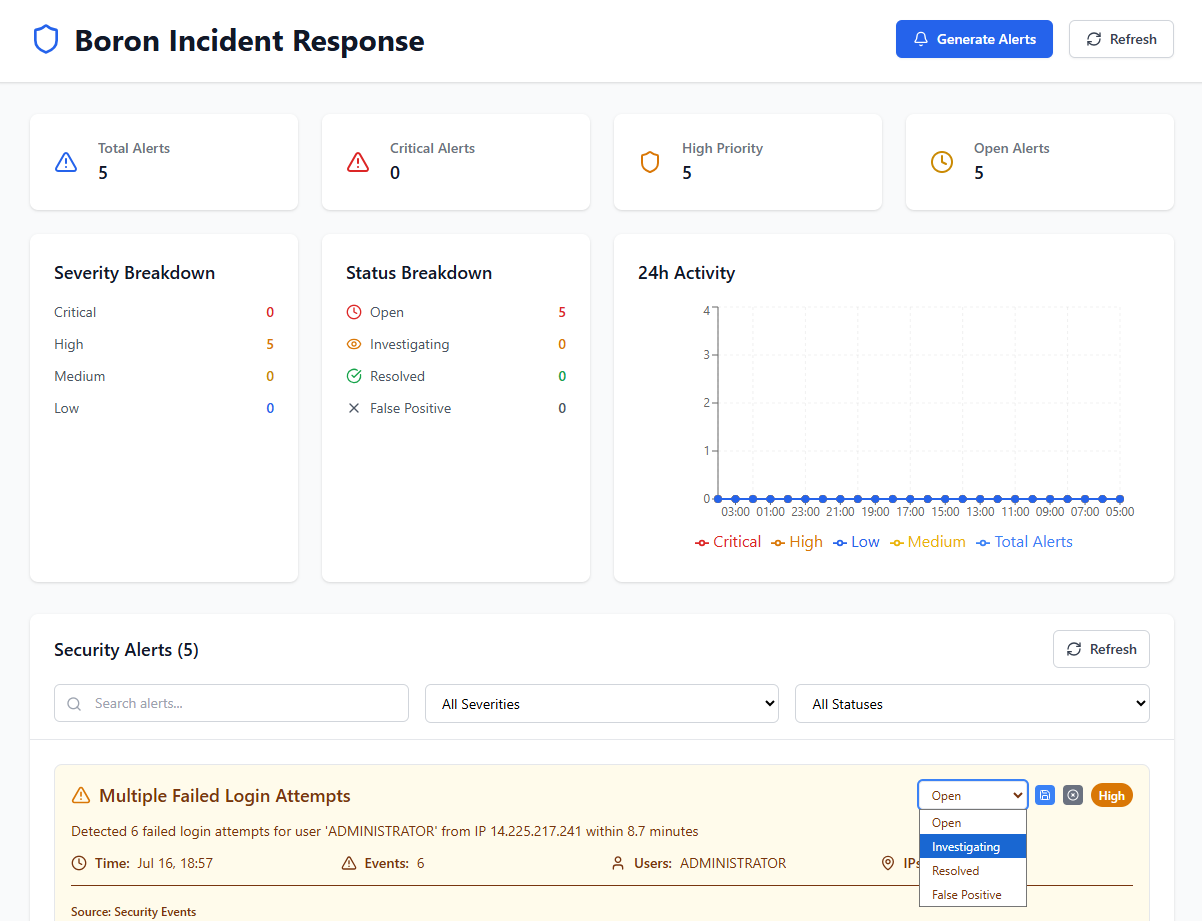Screen dimensions: 1202x921
Task: Collapse the alert status dropdown showing Open
Action: coord(973,795)
